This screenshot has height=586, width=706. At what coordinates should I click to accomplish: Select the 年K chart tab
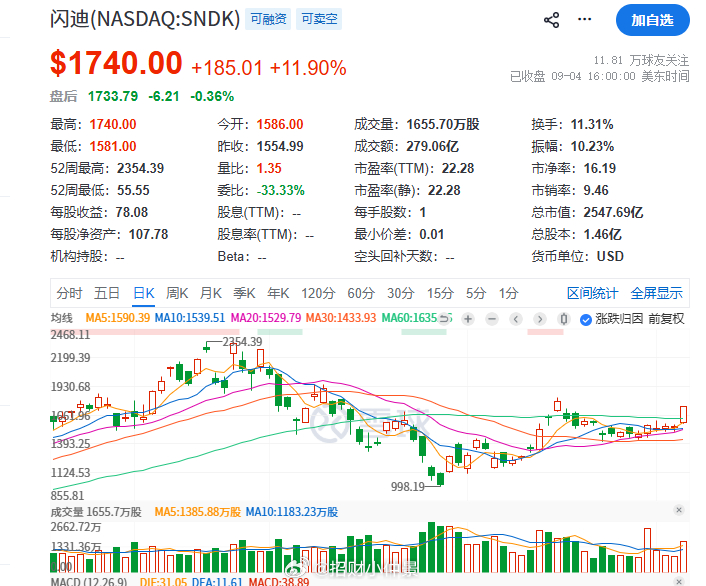(x=278, y=294)
